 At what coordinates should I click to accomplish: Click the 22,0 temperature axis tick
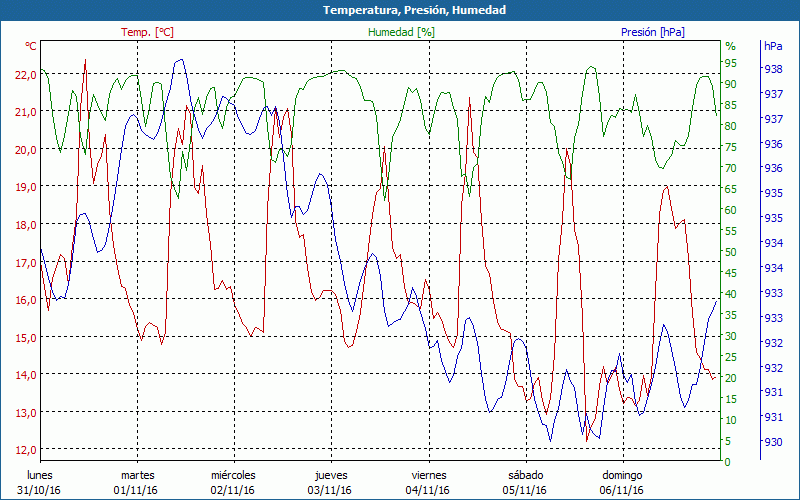coord(25,74)
